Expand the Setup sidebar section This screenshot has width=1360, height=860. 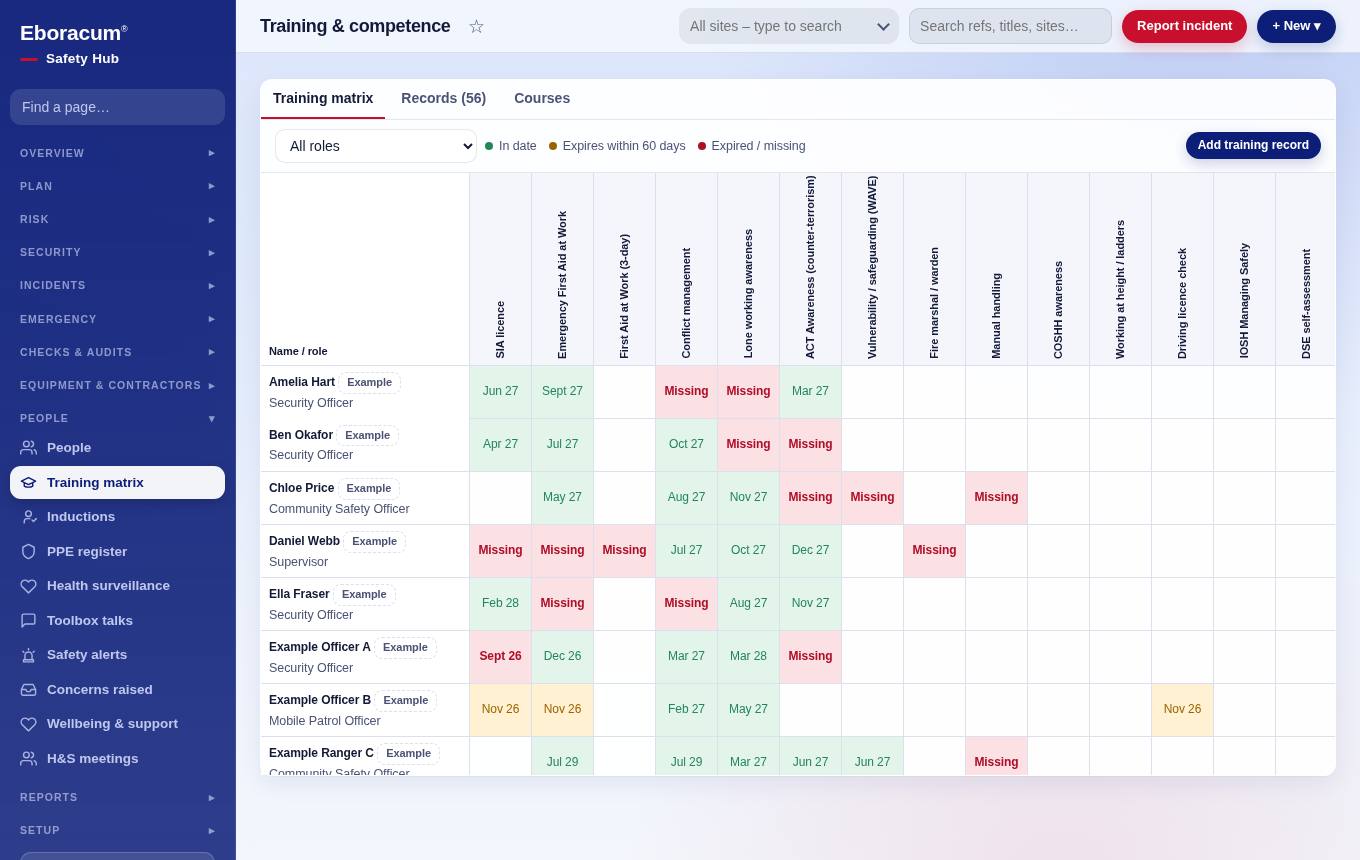click(x=117, y=830)
